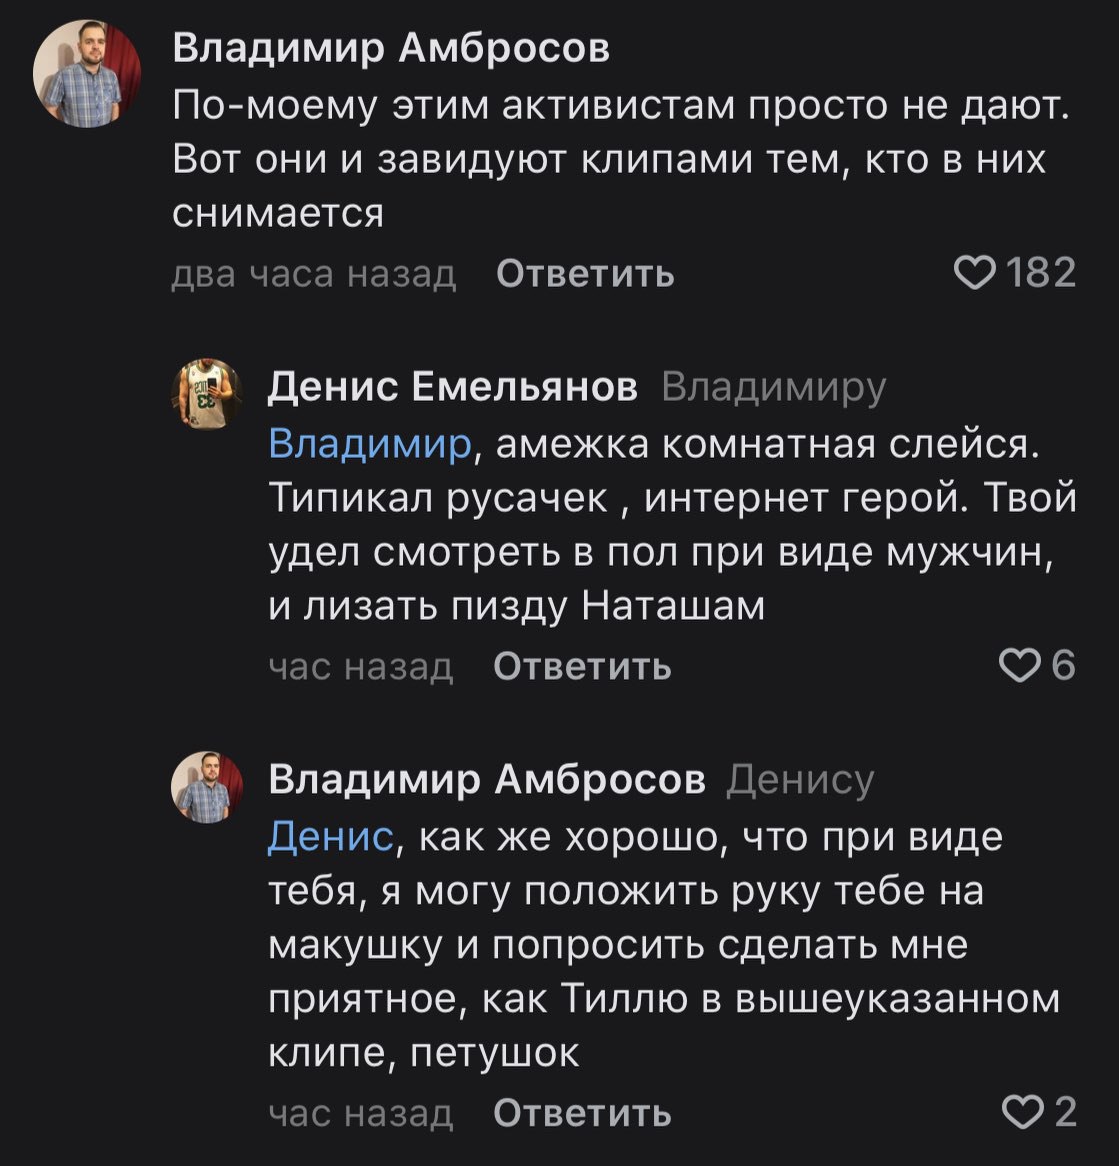Reply to the top comment via Ответить
This screenshot has height=1166, width=1119.
(585, 274)
